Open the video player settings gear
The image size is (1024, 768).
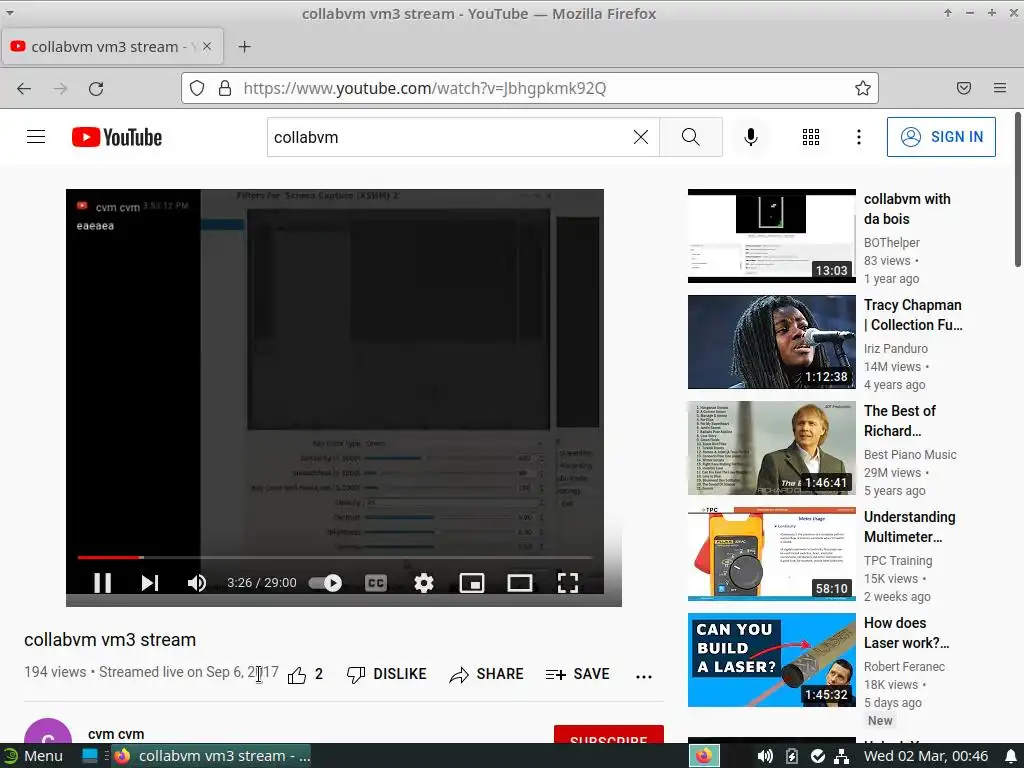pyautogui.click(x=424, y=583)
